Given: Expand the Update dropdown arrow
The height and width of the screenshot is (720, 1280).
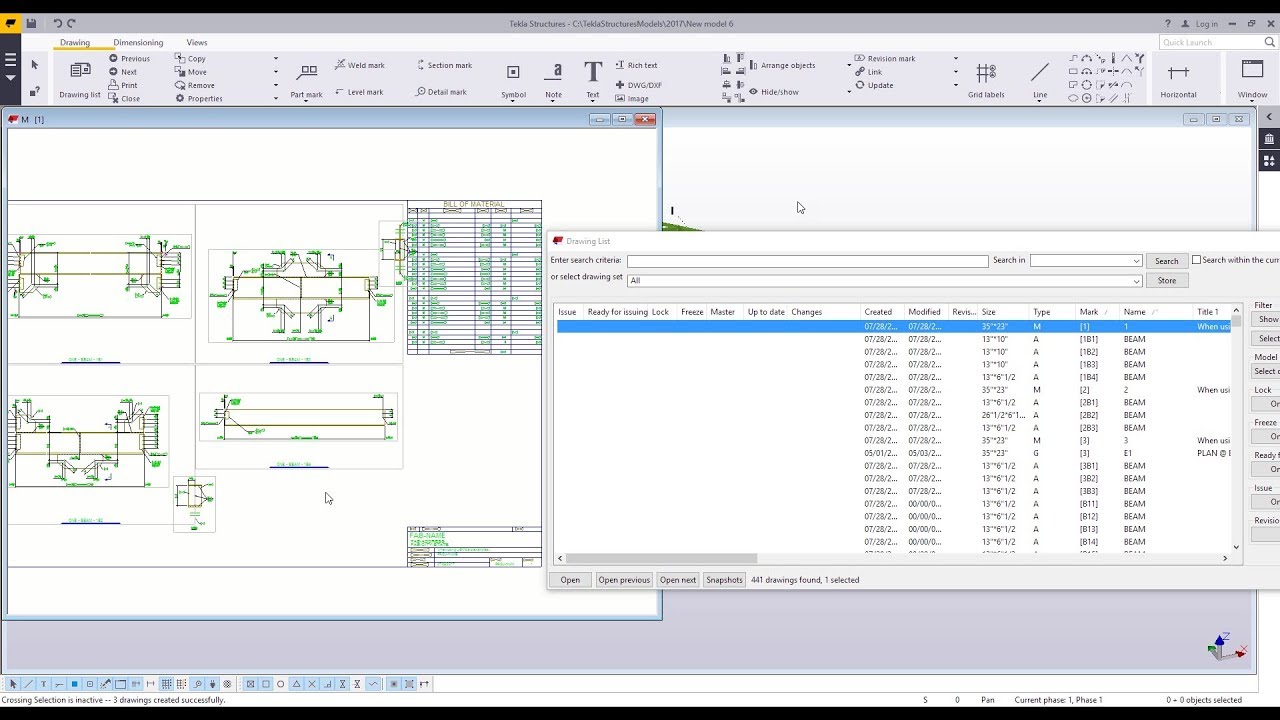Looking at the screenshot, I should [956, 85].
